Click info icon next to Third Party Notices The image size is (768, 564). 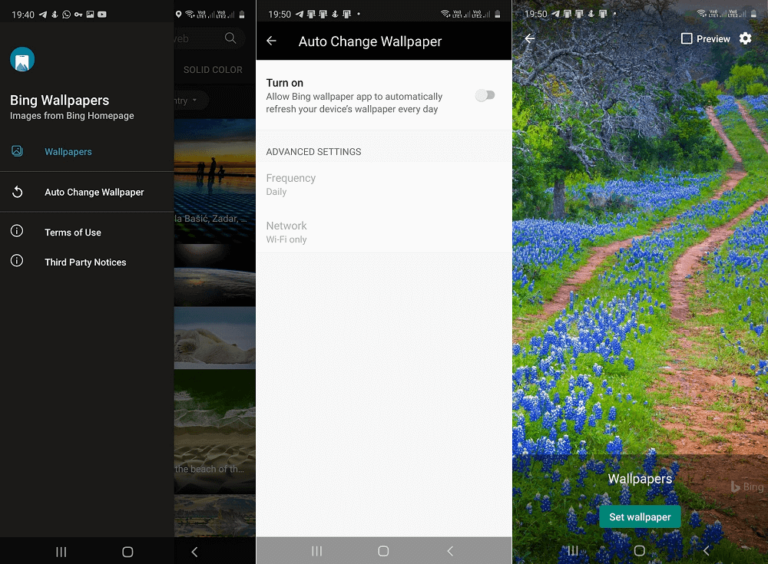click(x=17, y=260)
